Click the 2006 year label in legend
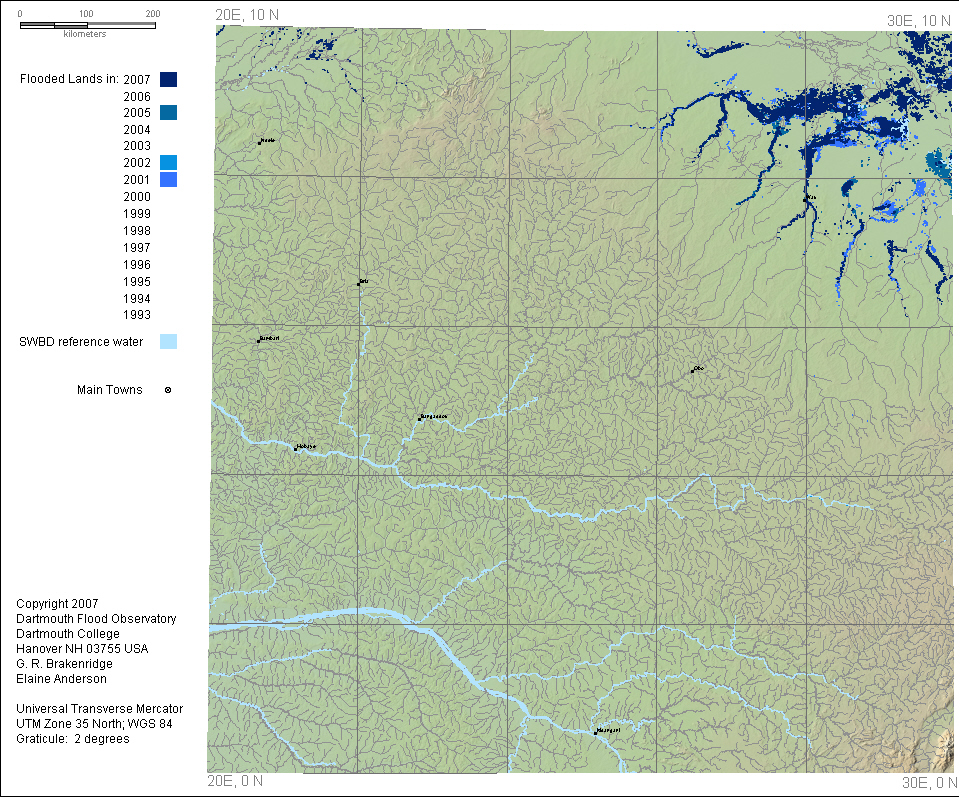 pos(136,96)
